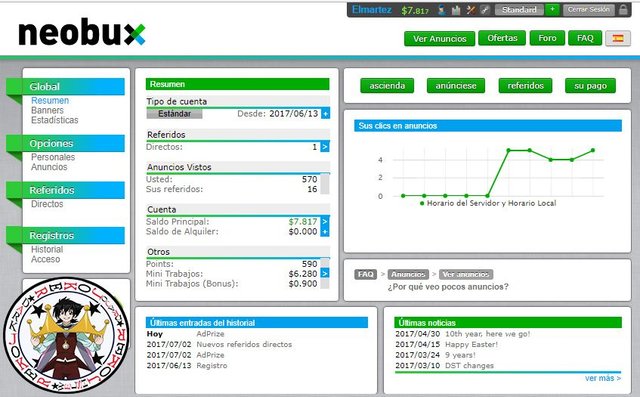Open the FAQ page
The image size is (640, 397).
pos(585,38)
